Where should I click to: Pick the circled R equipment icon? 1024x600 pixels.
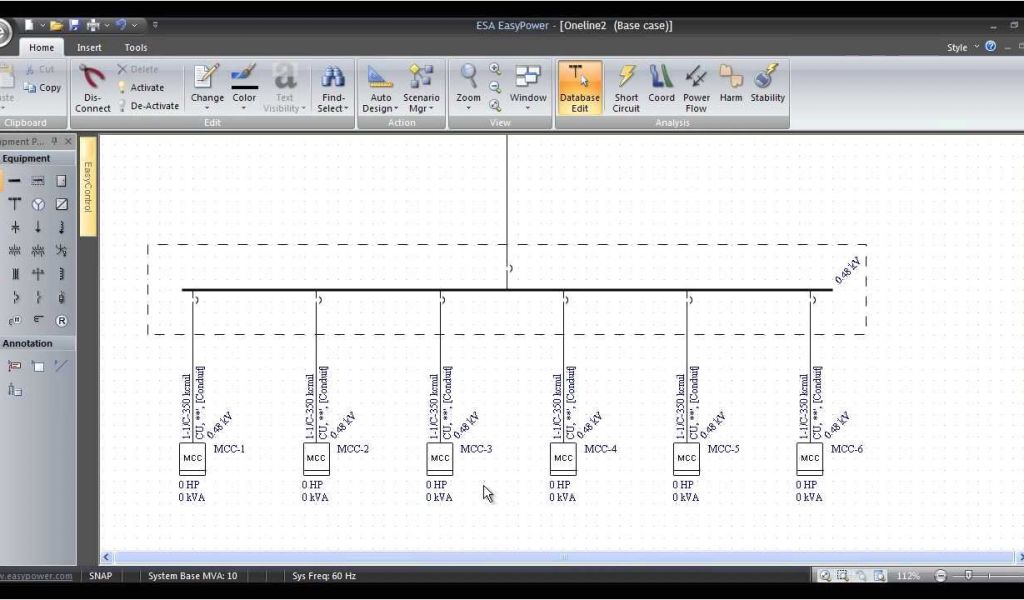click(x=61, y=321)
